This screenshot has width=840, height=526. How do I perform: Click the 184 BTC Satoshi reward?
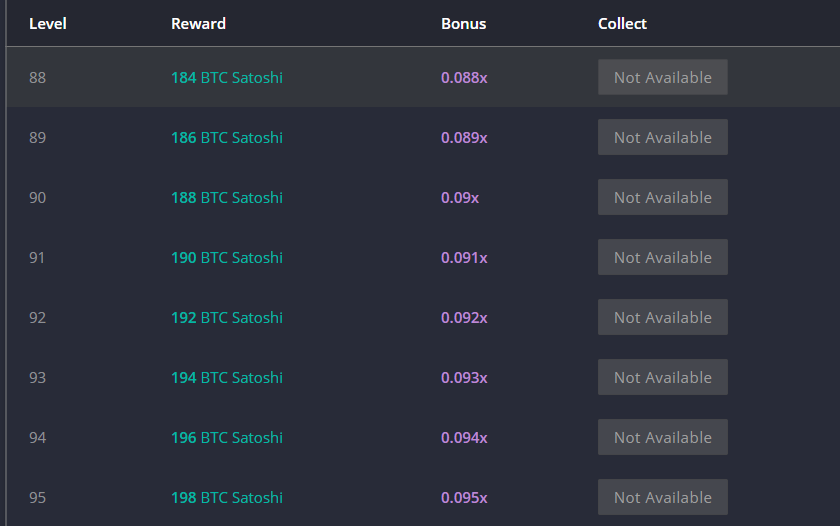click(x=227, y=78)
